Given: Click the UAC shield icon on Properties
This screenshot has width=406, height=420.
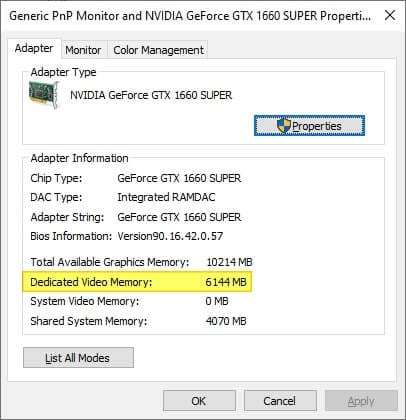Looking at the screenshot, I should coord(284,126).
